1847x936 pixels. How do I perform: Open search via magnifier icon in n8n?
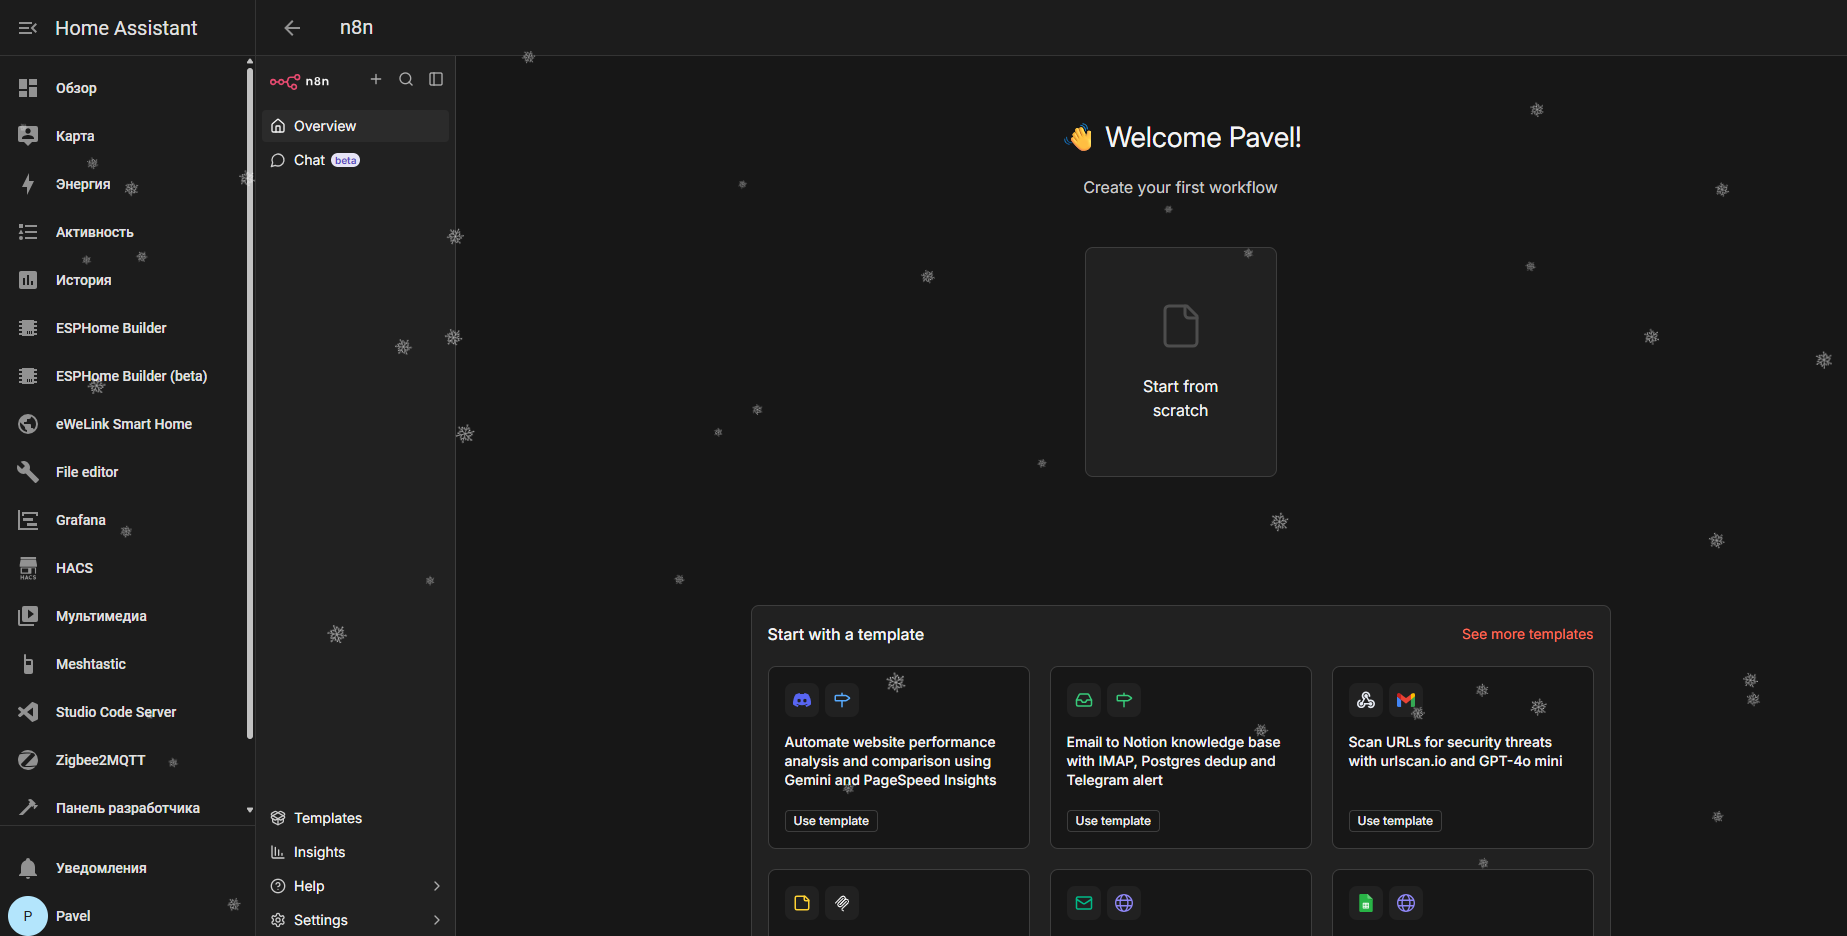coord(406,80)
